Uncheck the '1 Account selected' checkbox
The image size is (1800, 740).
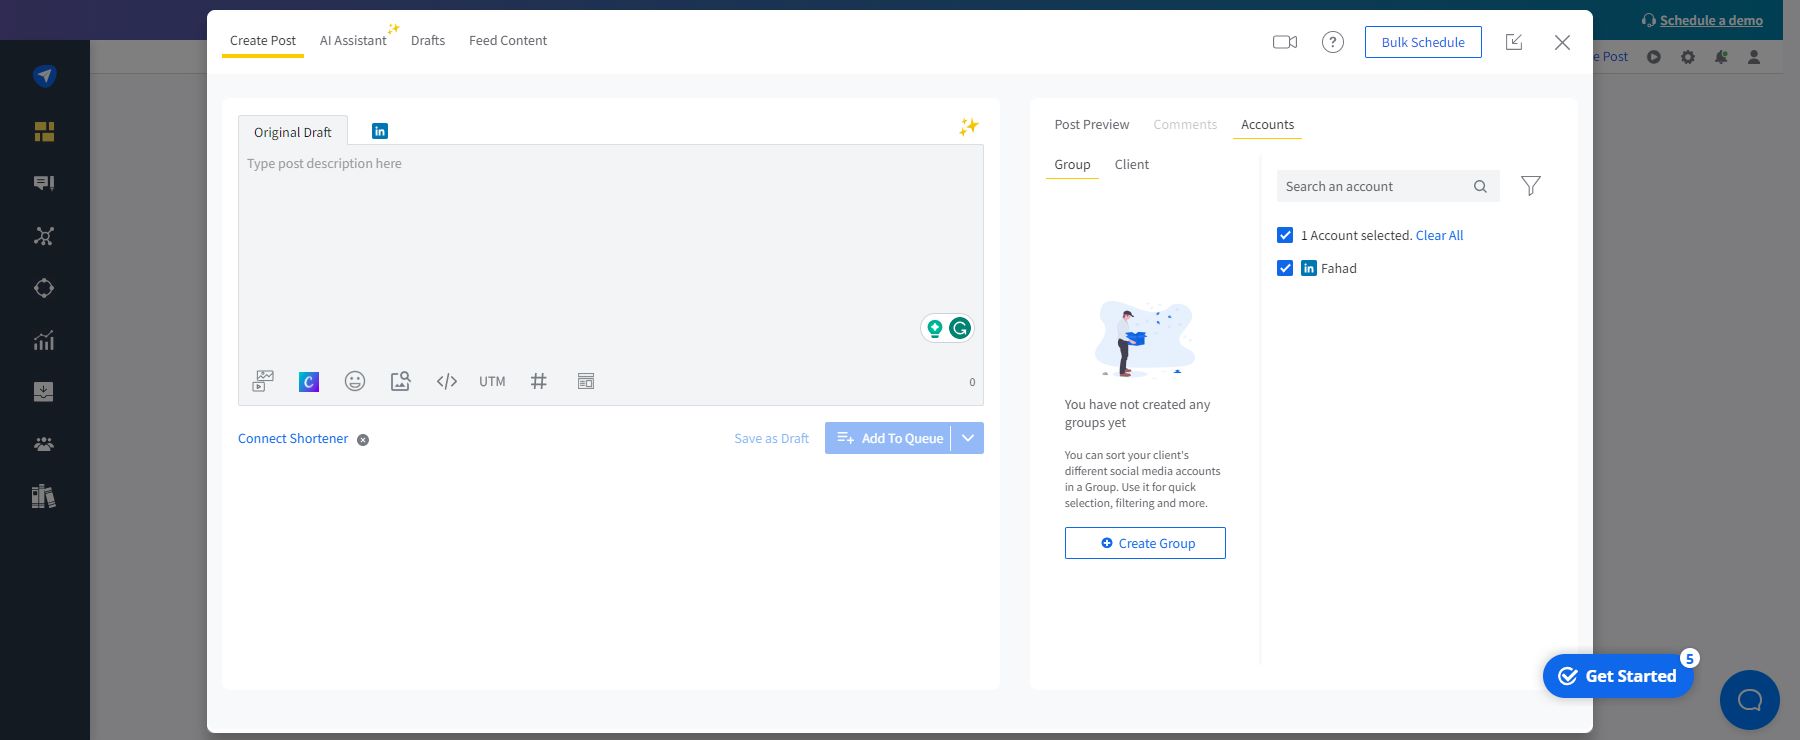pyautogui.click(x=1285, y=235)
